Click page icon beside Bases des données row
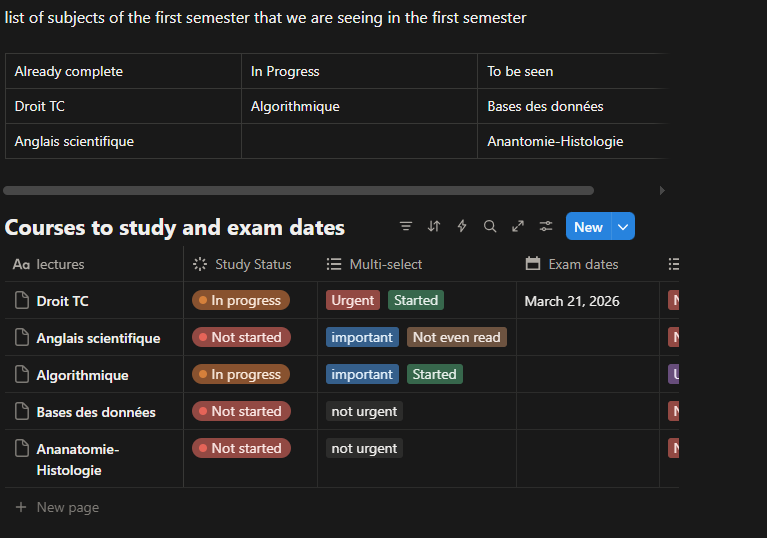The height and width of the screenshot is (538, 767). tap(22, 411)
